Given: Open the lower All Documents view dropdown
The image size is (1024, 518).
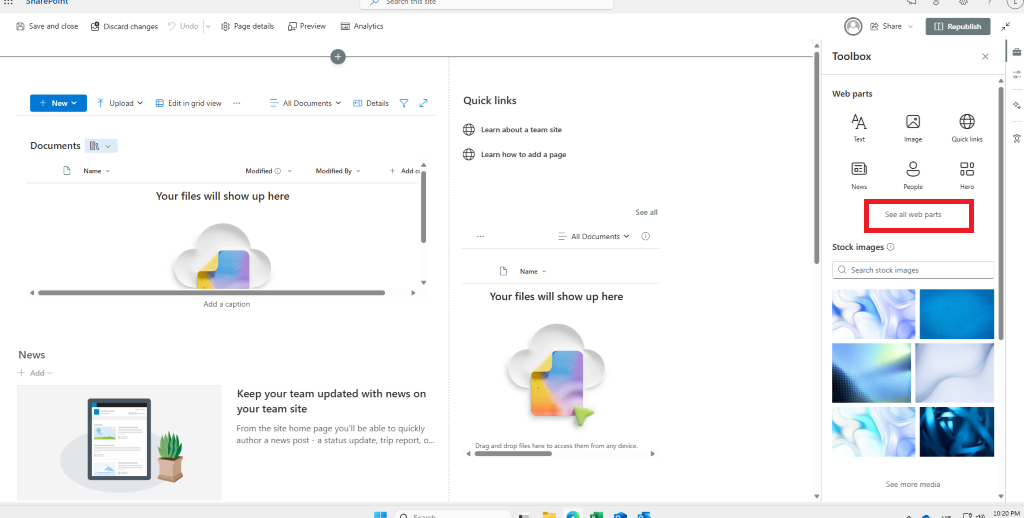Looking at the screenshot, I should pos(594,236).
